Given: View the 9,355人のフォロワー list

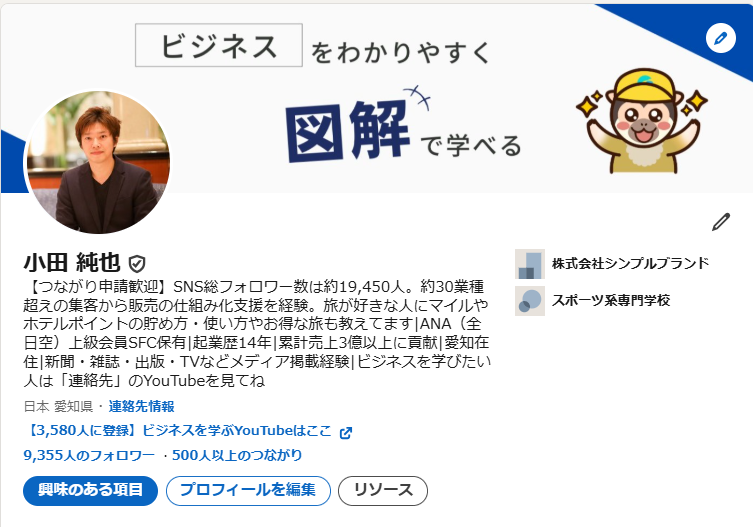Looking at the screenshot, I should click(89, 455).
